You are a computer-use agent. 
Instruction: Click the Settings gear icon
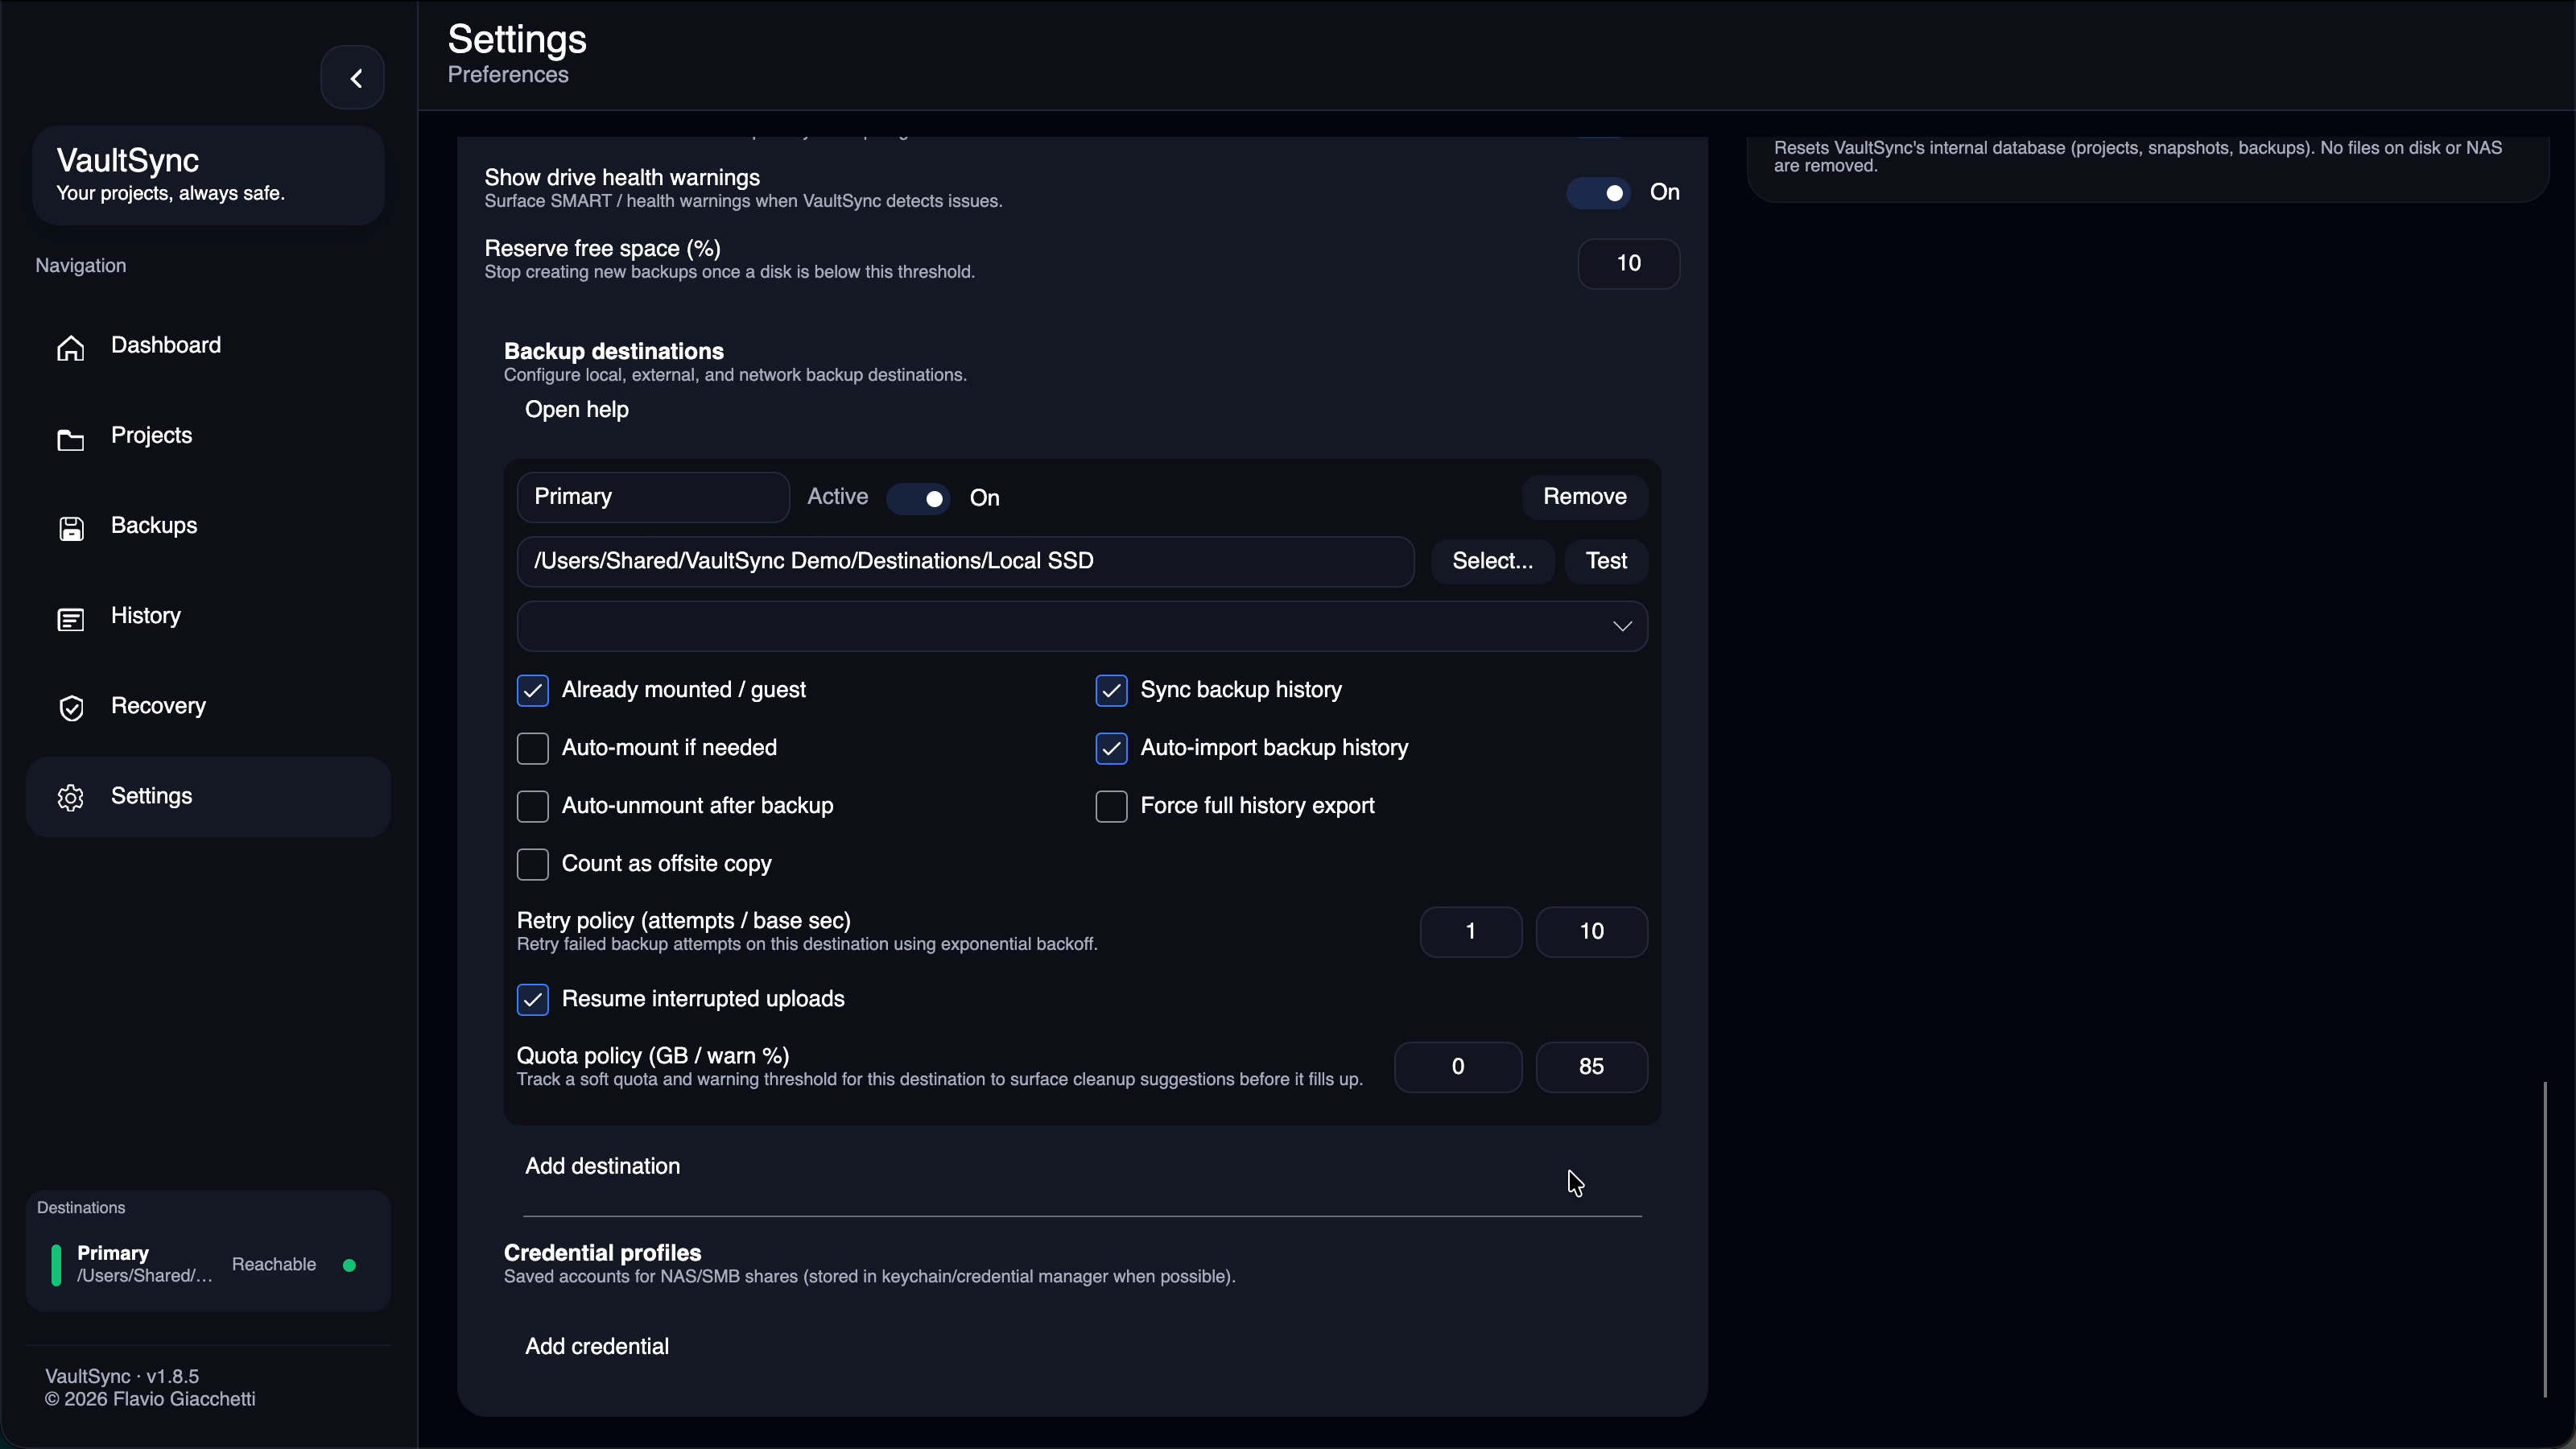pyautogui.click(x=71, y=798)
